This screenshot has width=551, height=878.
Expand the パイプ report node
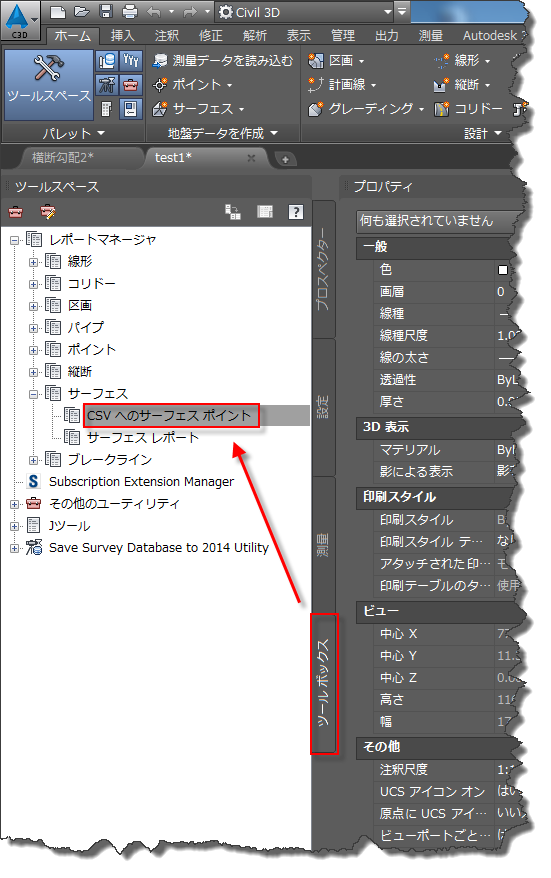[x=34, y=328]
